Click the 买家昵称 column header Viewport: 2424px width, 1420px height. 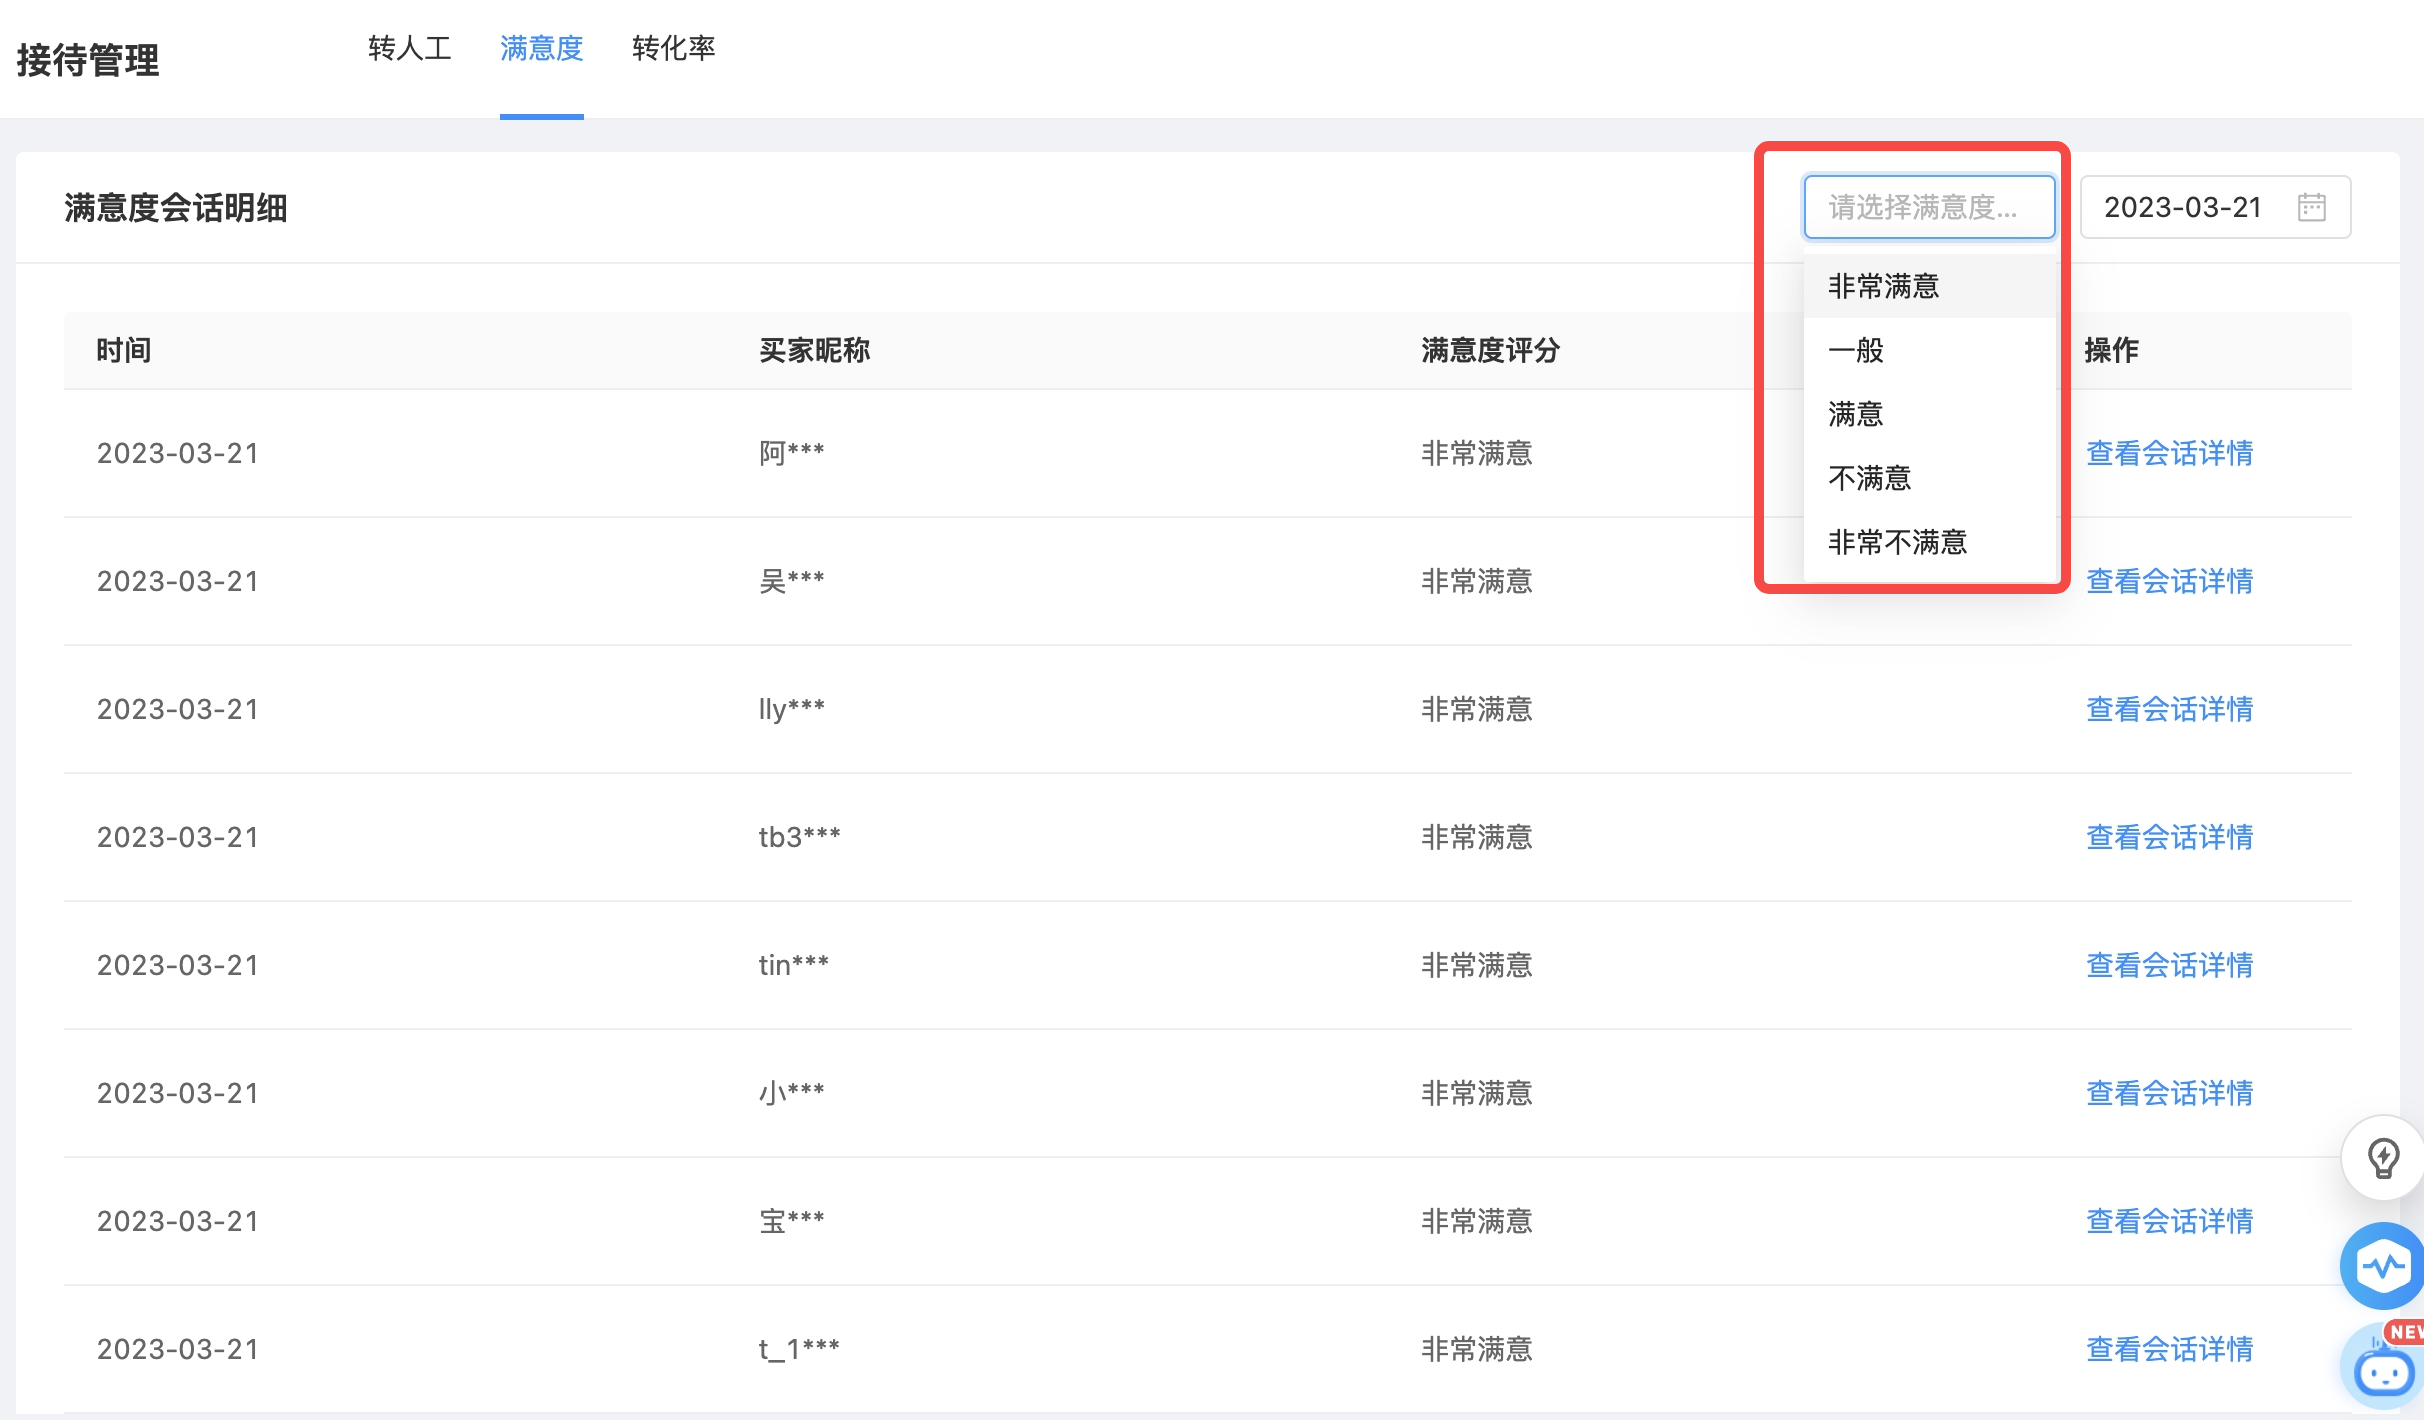(x=814, y=350)
